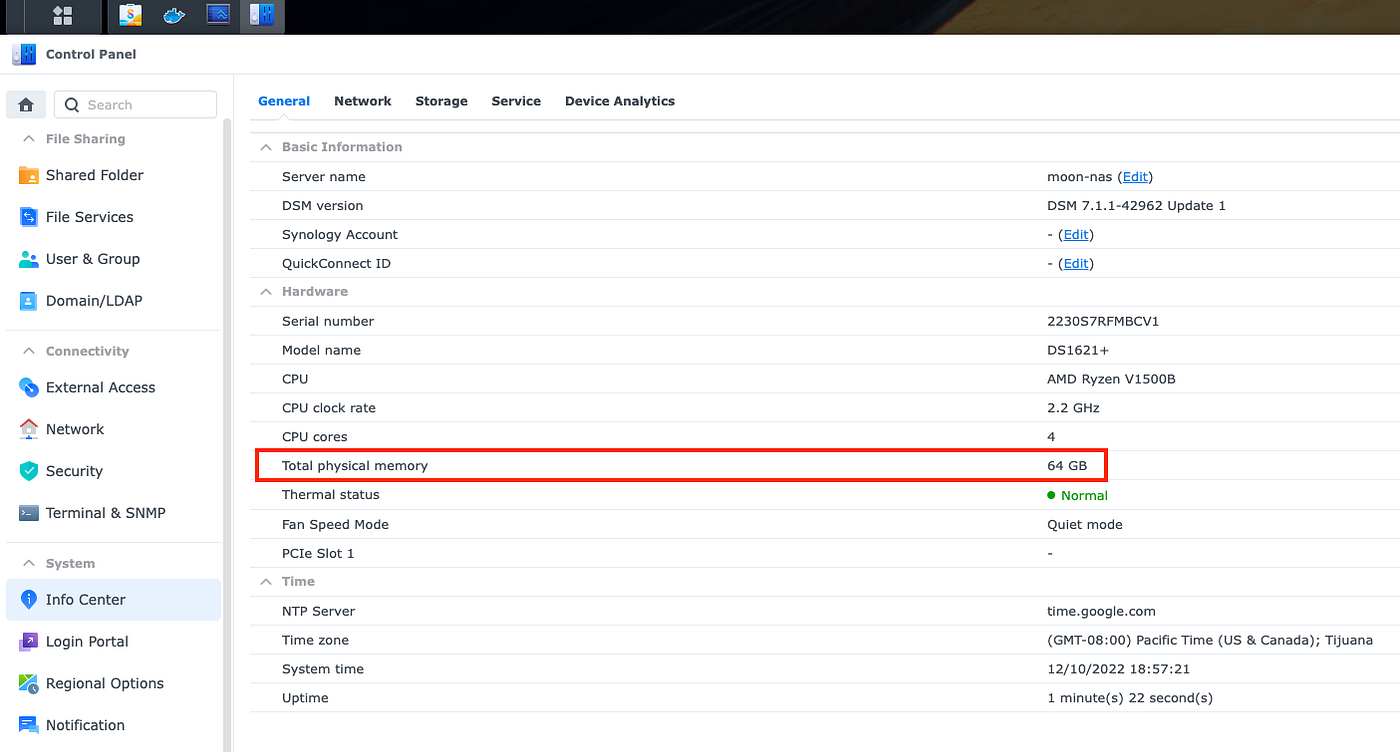Select the Quiet mode fan speed value
This screenshot has width=1400, height=752.
click(1085, 525)
